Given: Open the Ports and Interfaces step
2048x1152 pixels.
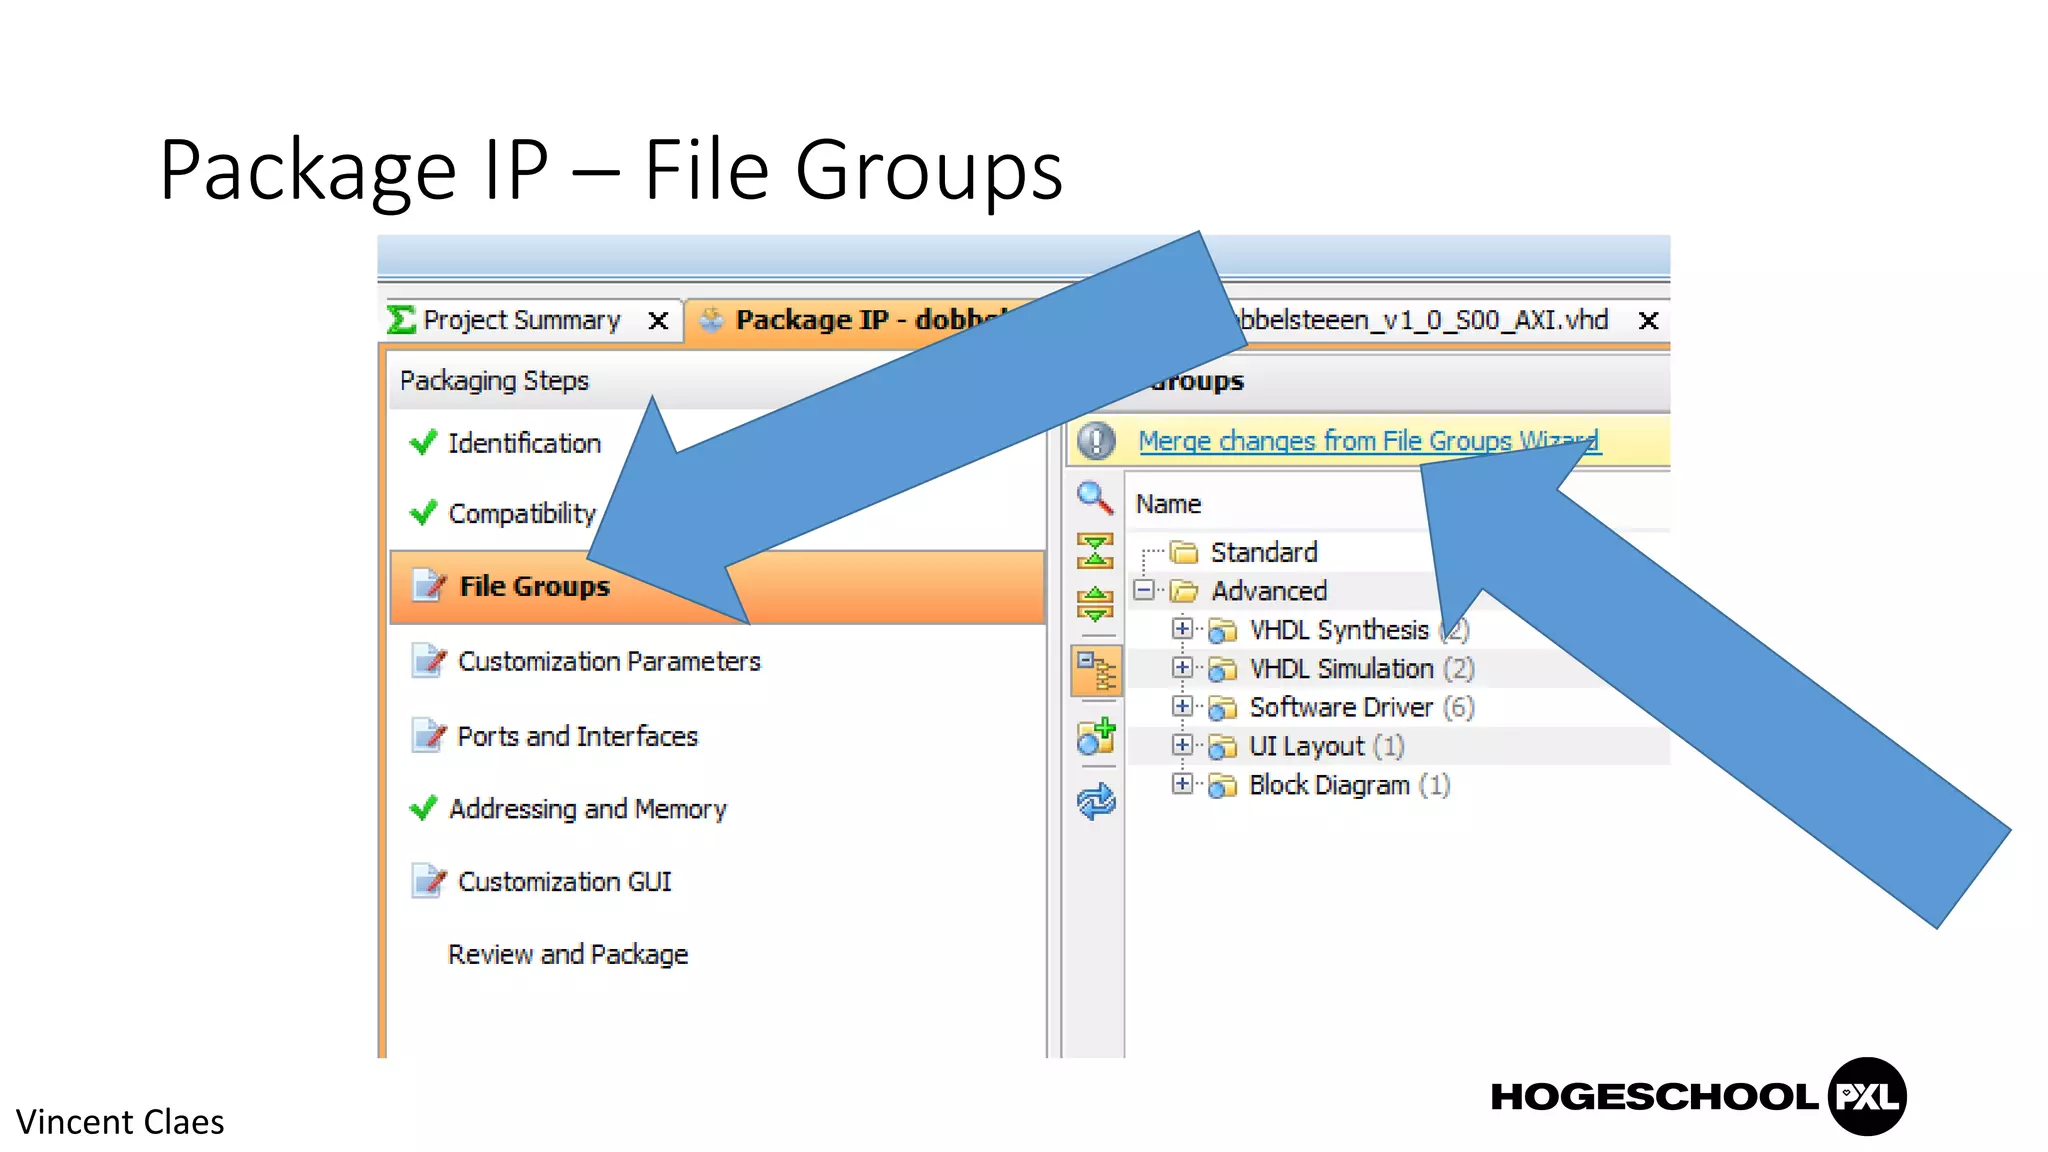Looking at the screenshot, I should click(577, 736).
